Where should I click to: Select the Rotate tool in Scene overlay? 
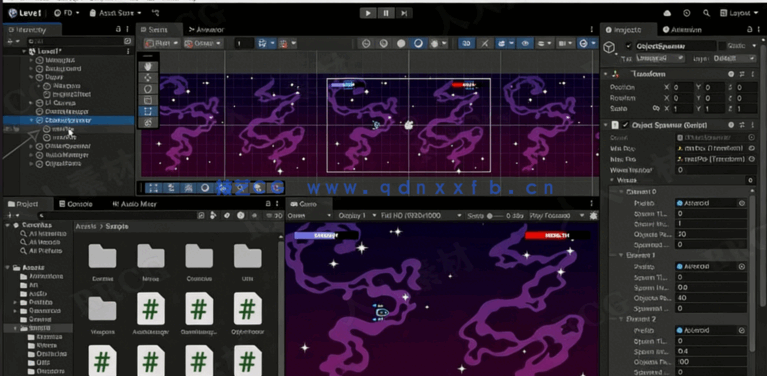[x=149, y=88]
